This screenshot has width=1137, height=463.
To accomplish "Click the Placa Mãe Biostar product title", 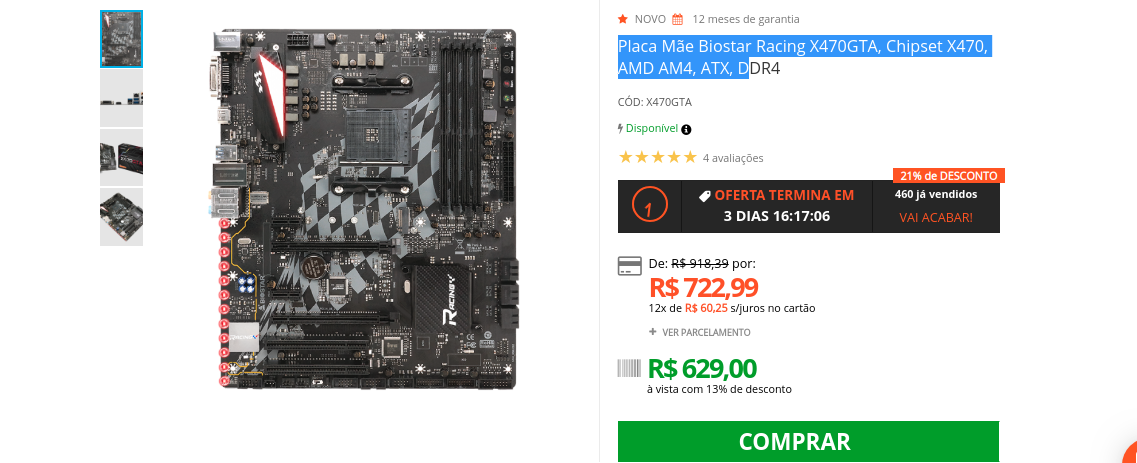I will (803, 57).
